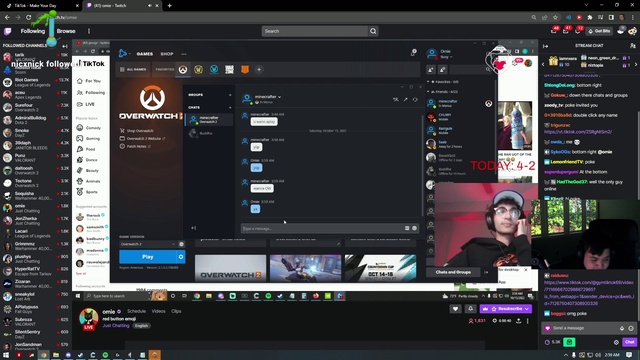The width and height of the screenshot is (640, 360).
Task: Mute the Twitch tab audio
Action: pyautogui.click(x=150, y=6)
